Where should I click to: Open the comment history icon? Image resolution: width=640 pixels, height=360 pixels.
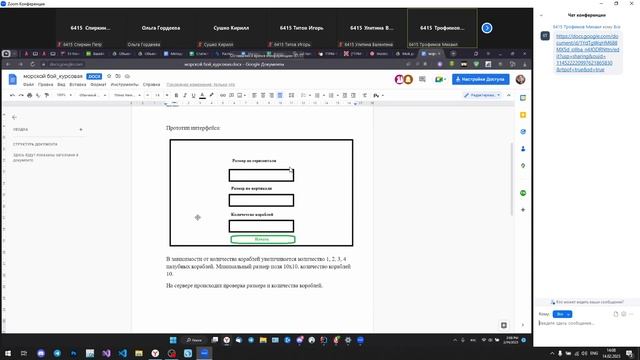pyautogui.click(x=422, y=79)
